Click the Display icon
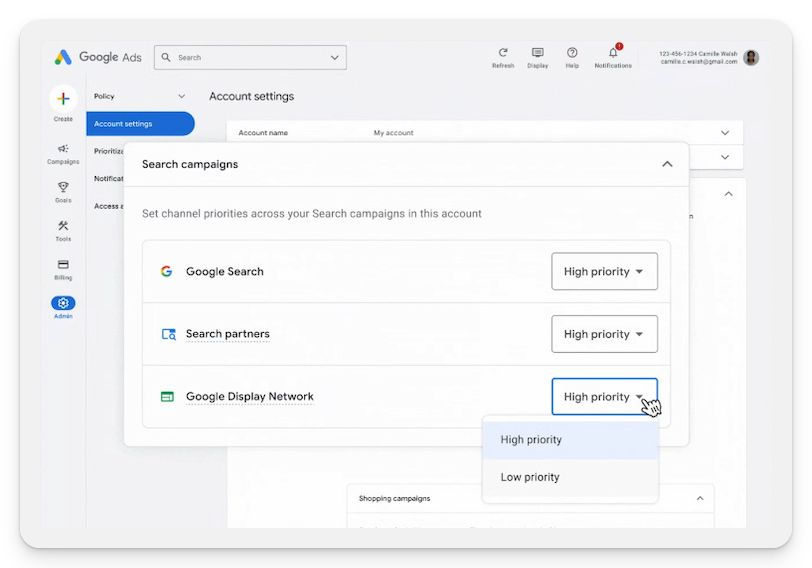812x568 pixels. 538,53
